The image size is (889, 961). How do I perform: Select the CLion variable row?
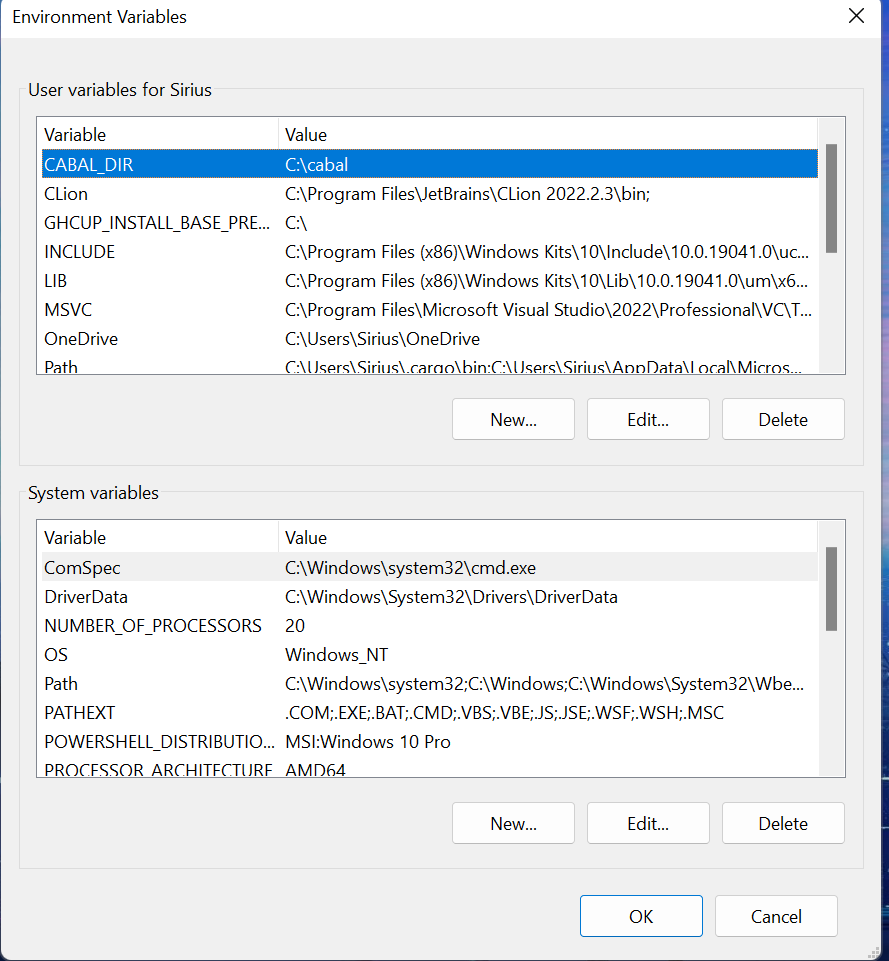point(150,193)
